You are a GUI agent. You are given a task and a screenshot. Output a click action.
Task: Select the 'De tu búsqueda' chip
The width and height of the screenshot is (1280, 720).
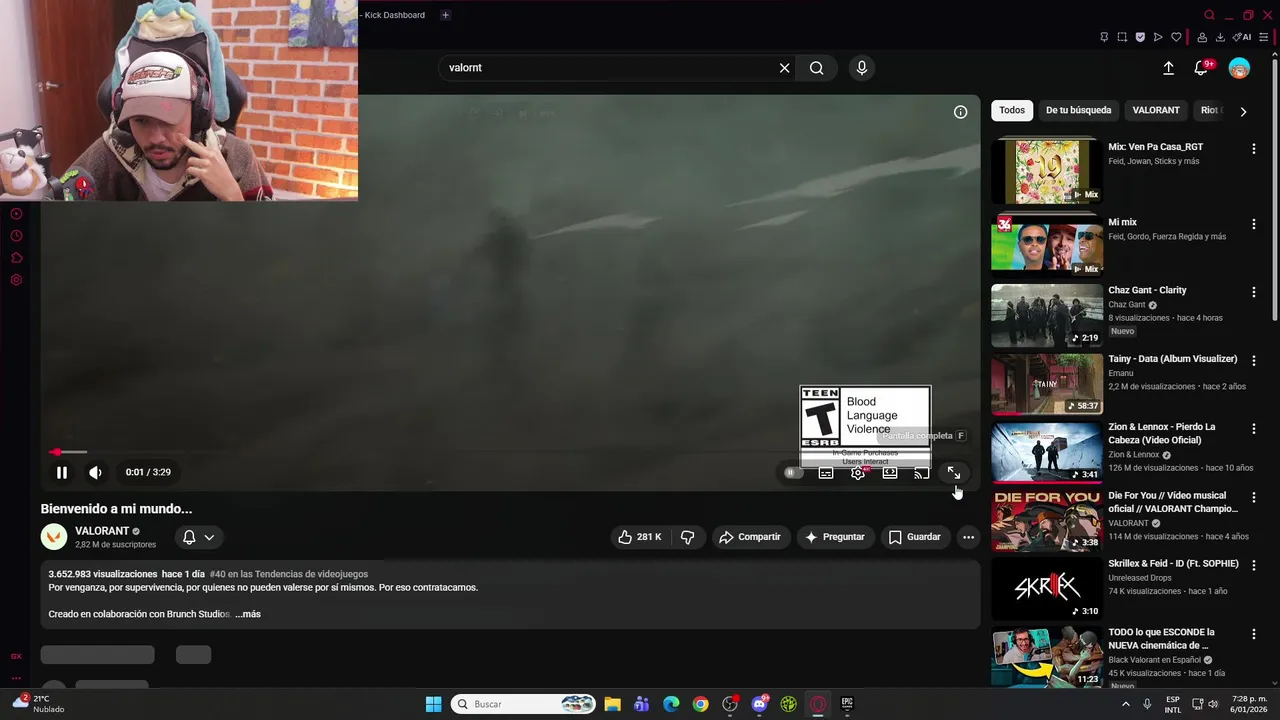point(1078,110)
